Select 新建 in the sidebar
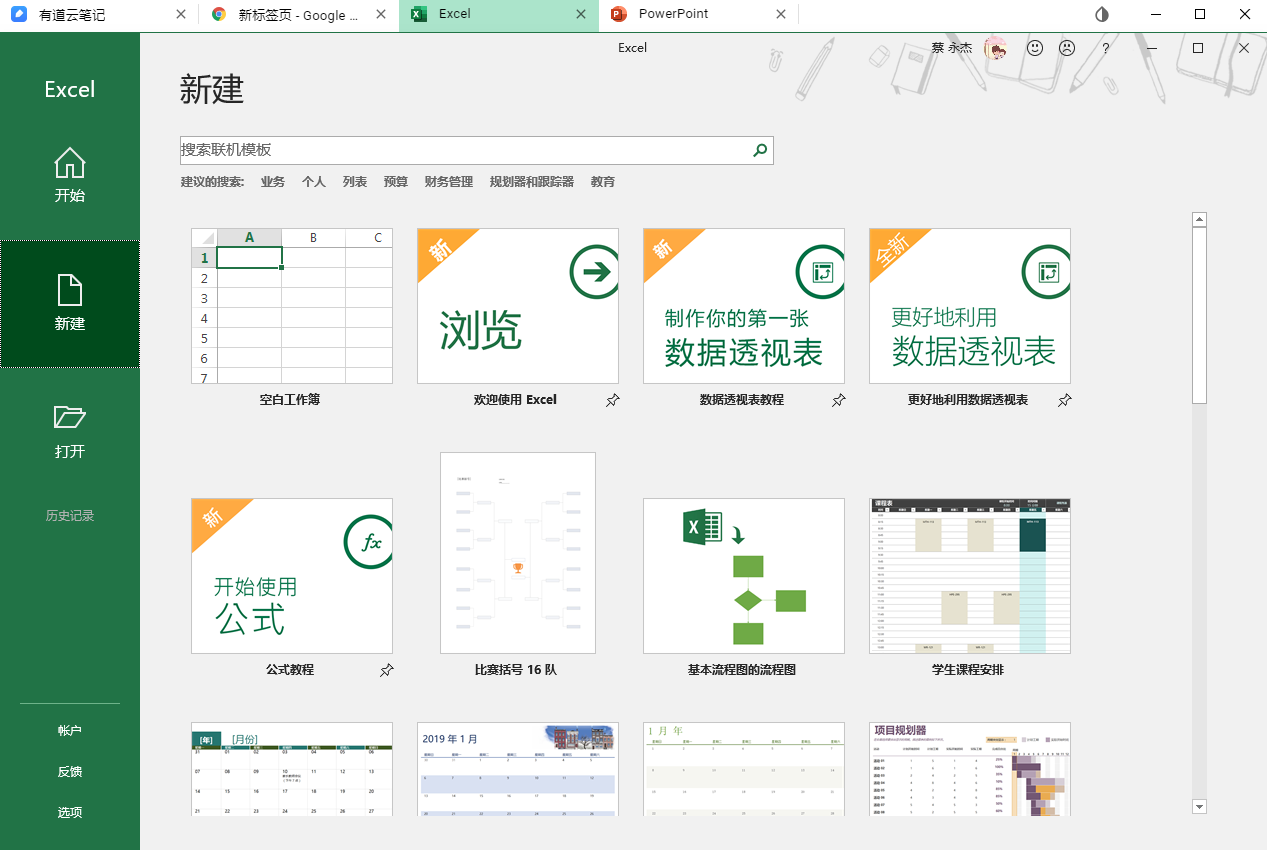The width and height of the screenshot is (1267, 850). point(70,304)
